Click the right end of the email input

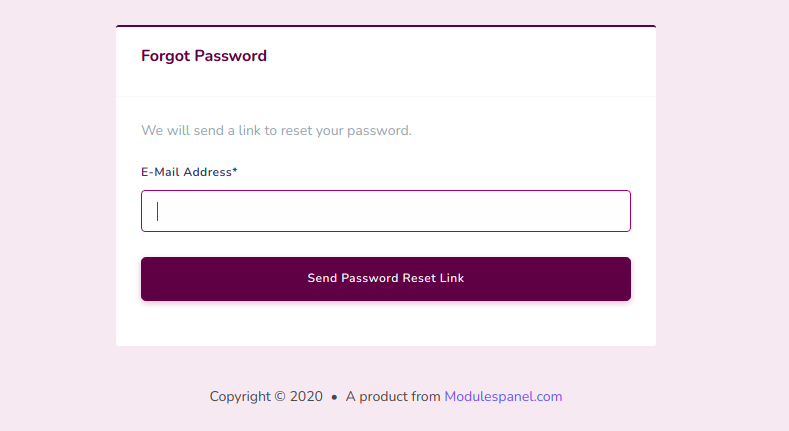point(615,211)
